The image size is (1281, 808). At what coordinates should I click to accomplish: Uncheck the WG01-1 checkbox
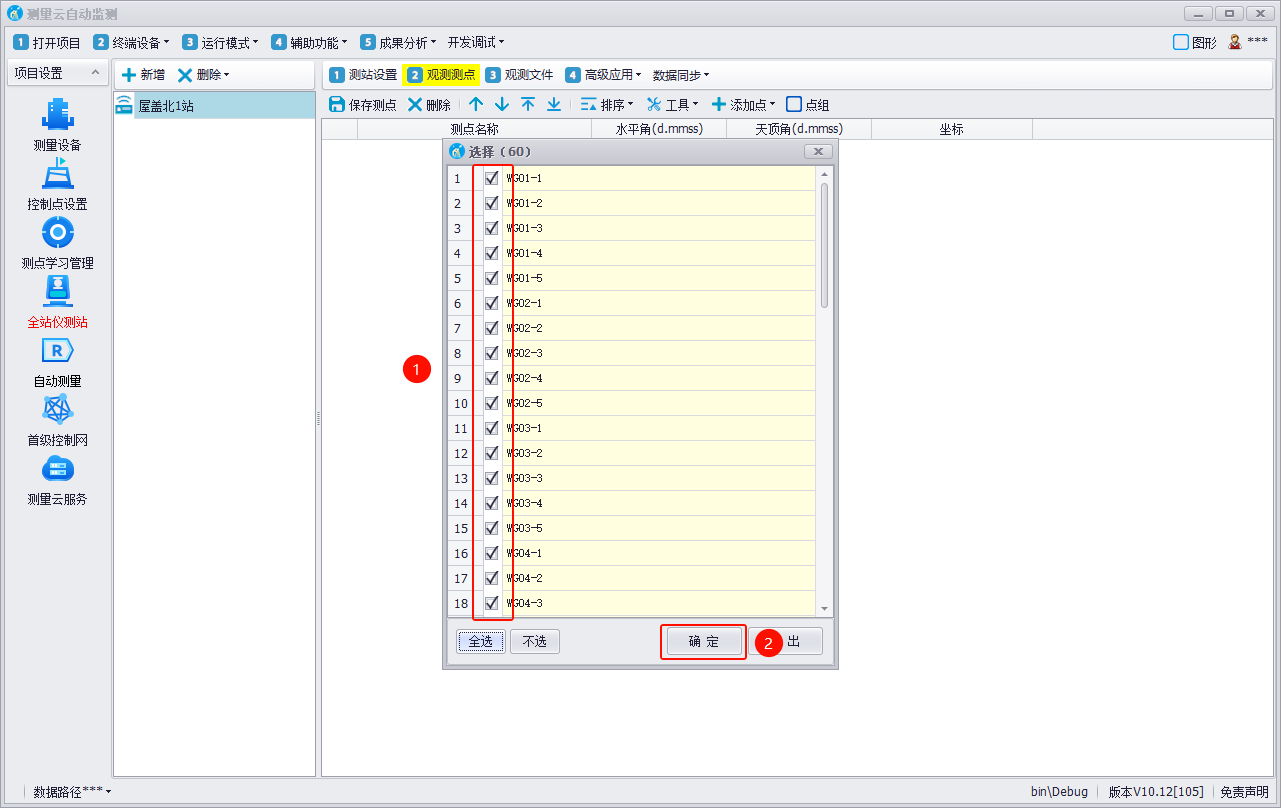coord(491,179)
